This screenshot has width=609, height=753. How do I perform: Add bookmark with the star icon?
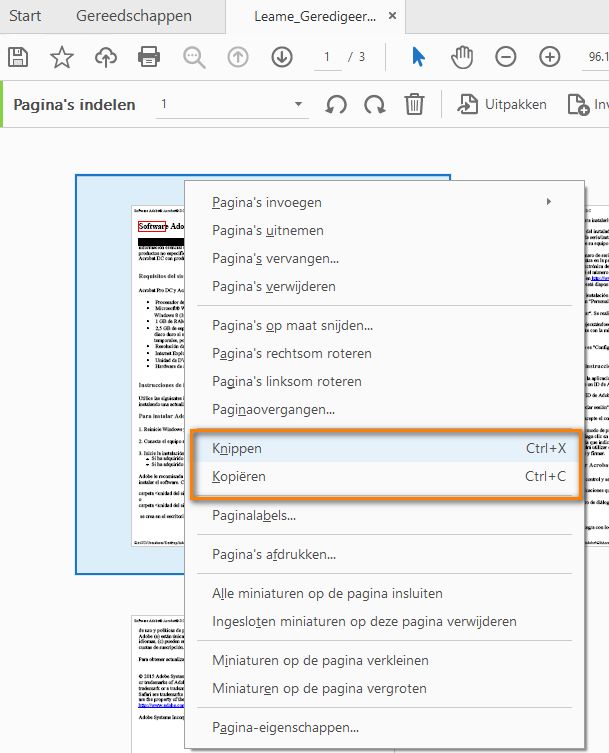pos(61,57)
